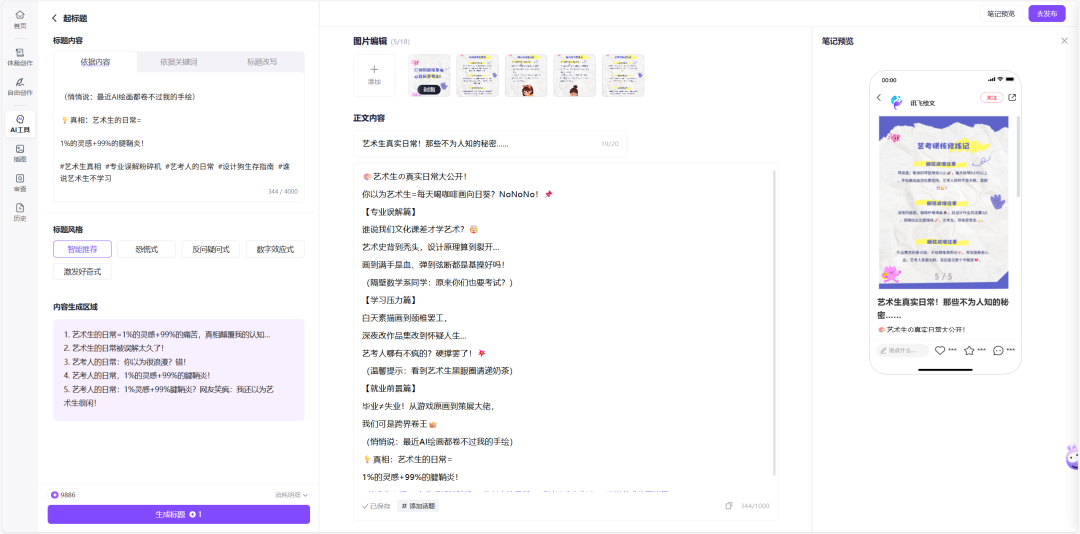
Task: Select generated title 4 1%的灵感+99%的腱鞘炎
Action: [136, 376]
